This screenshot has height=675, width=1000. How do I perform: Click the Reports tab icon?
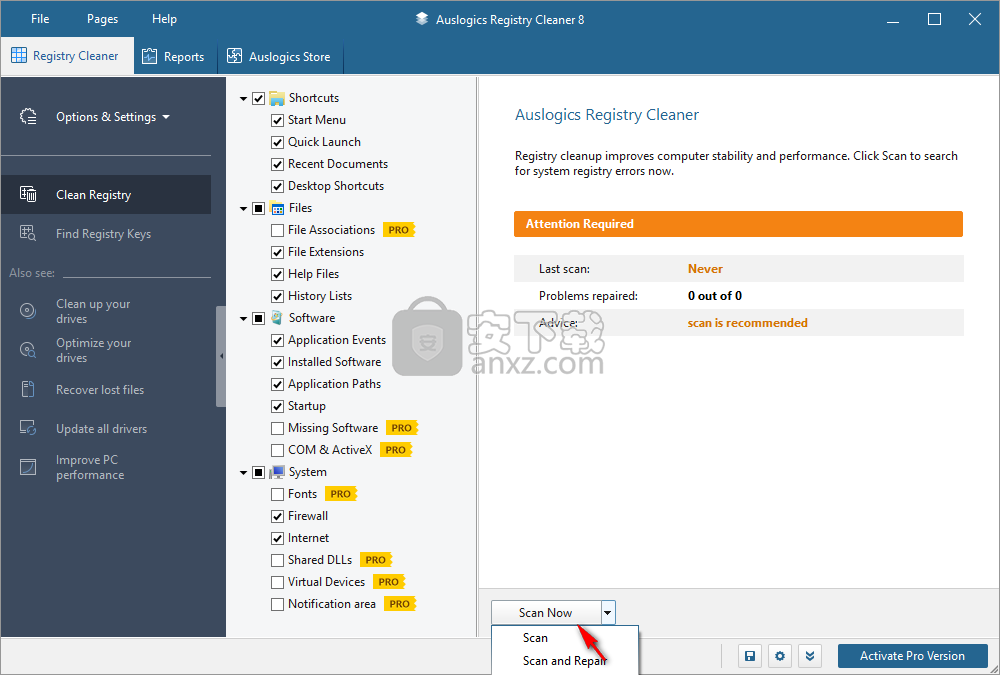tap(149, 56)
